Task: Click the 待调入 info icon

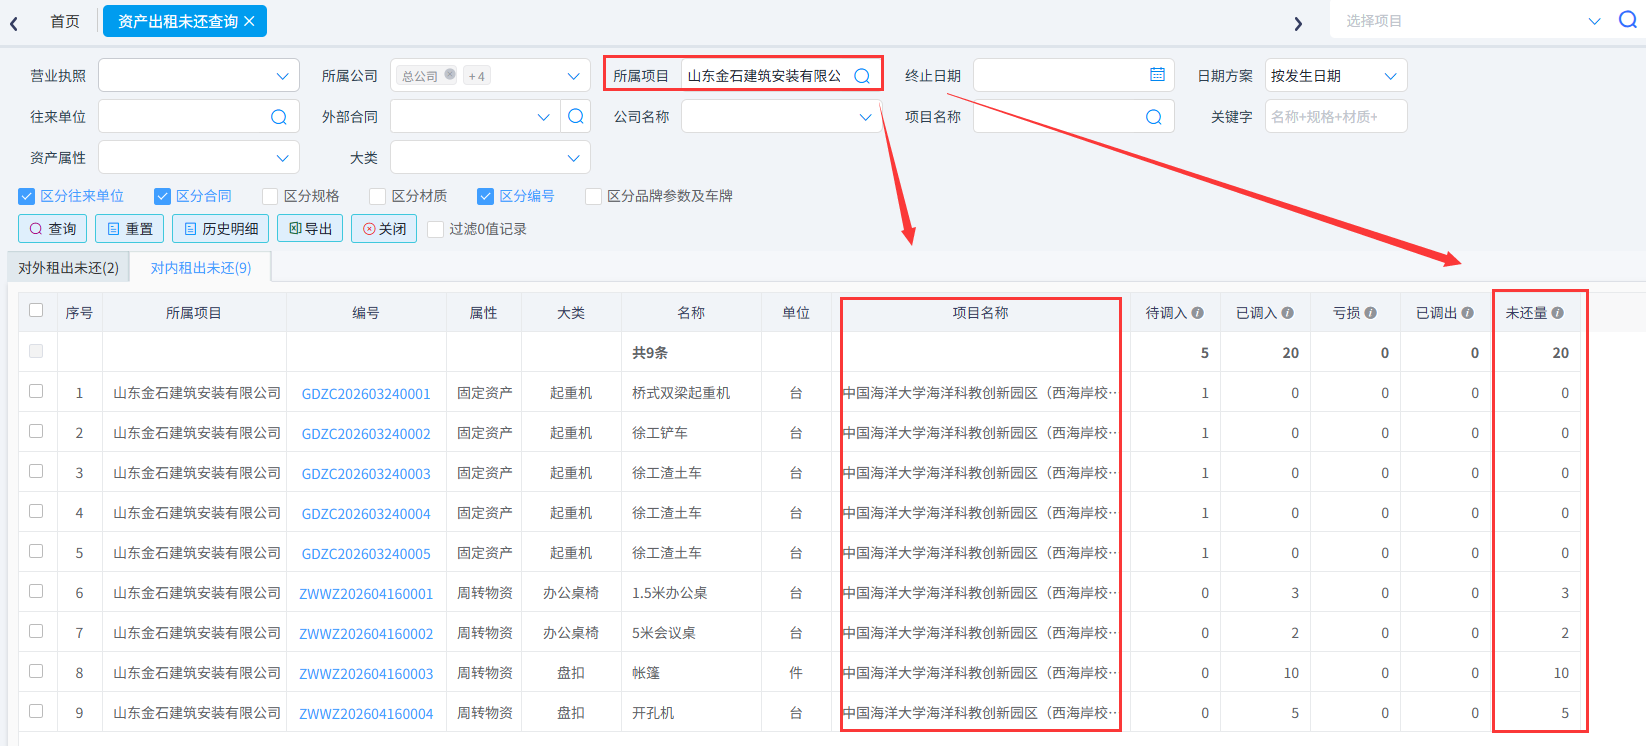Action: 1198,313
